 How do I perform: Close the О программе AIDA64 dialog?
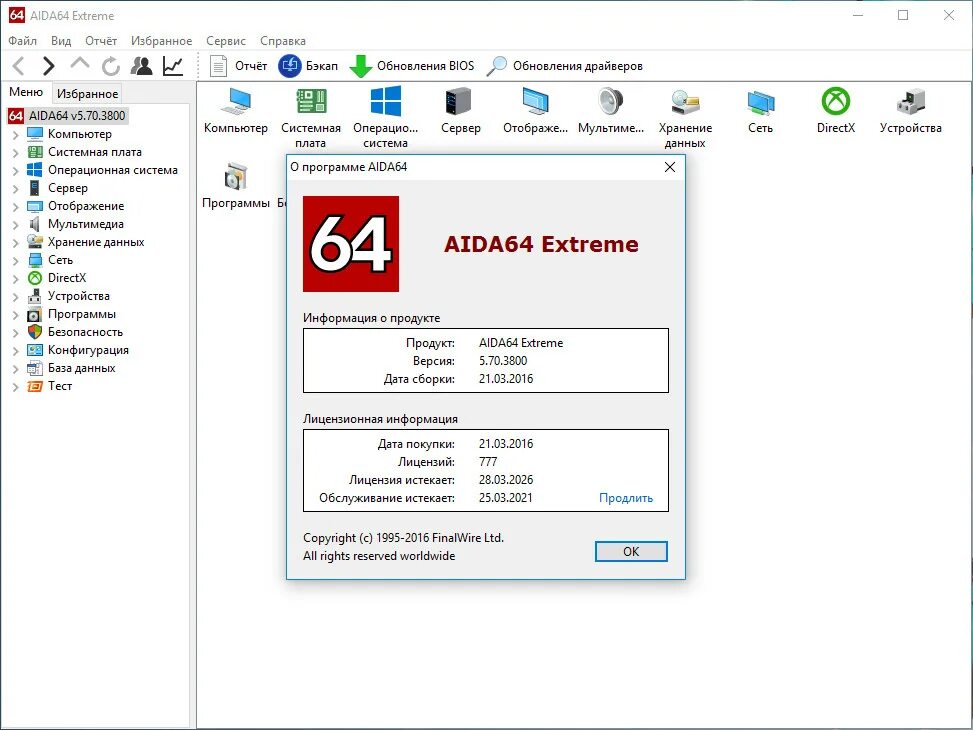[x=670, y=167]
